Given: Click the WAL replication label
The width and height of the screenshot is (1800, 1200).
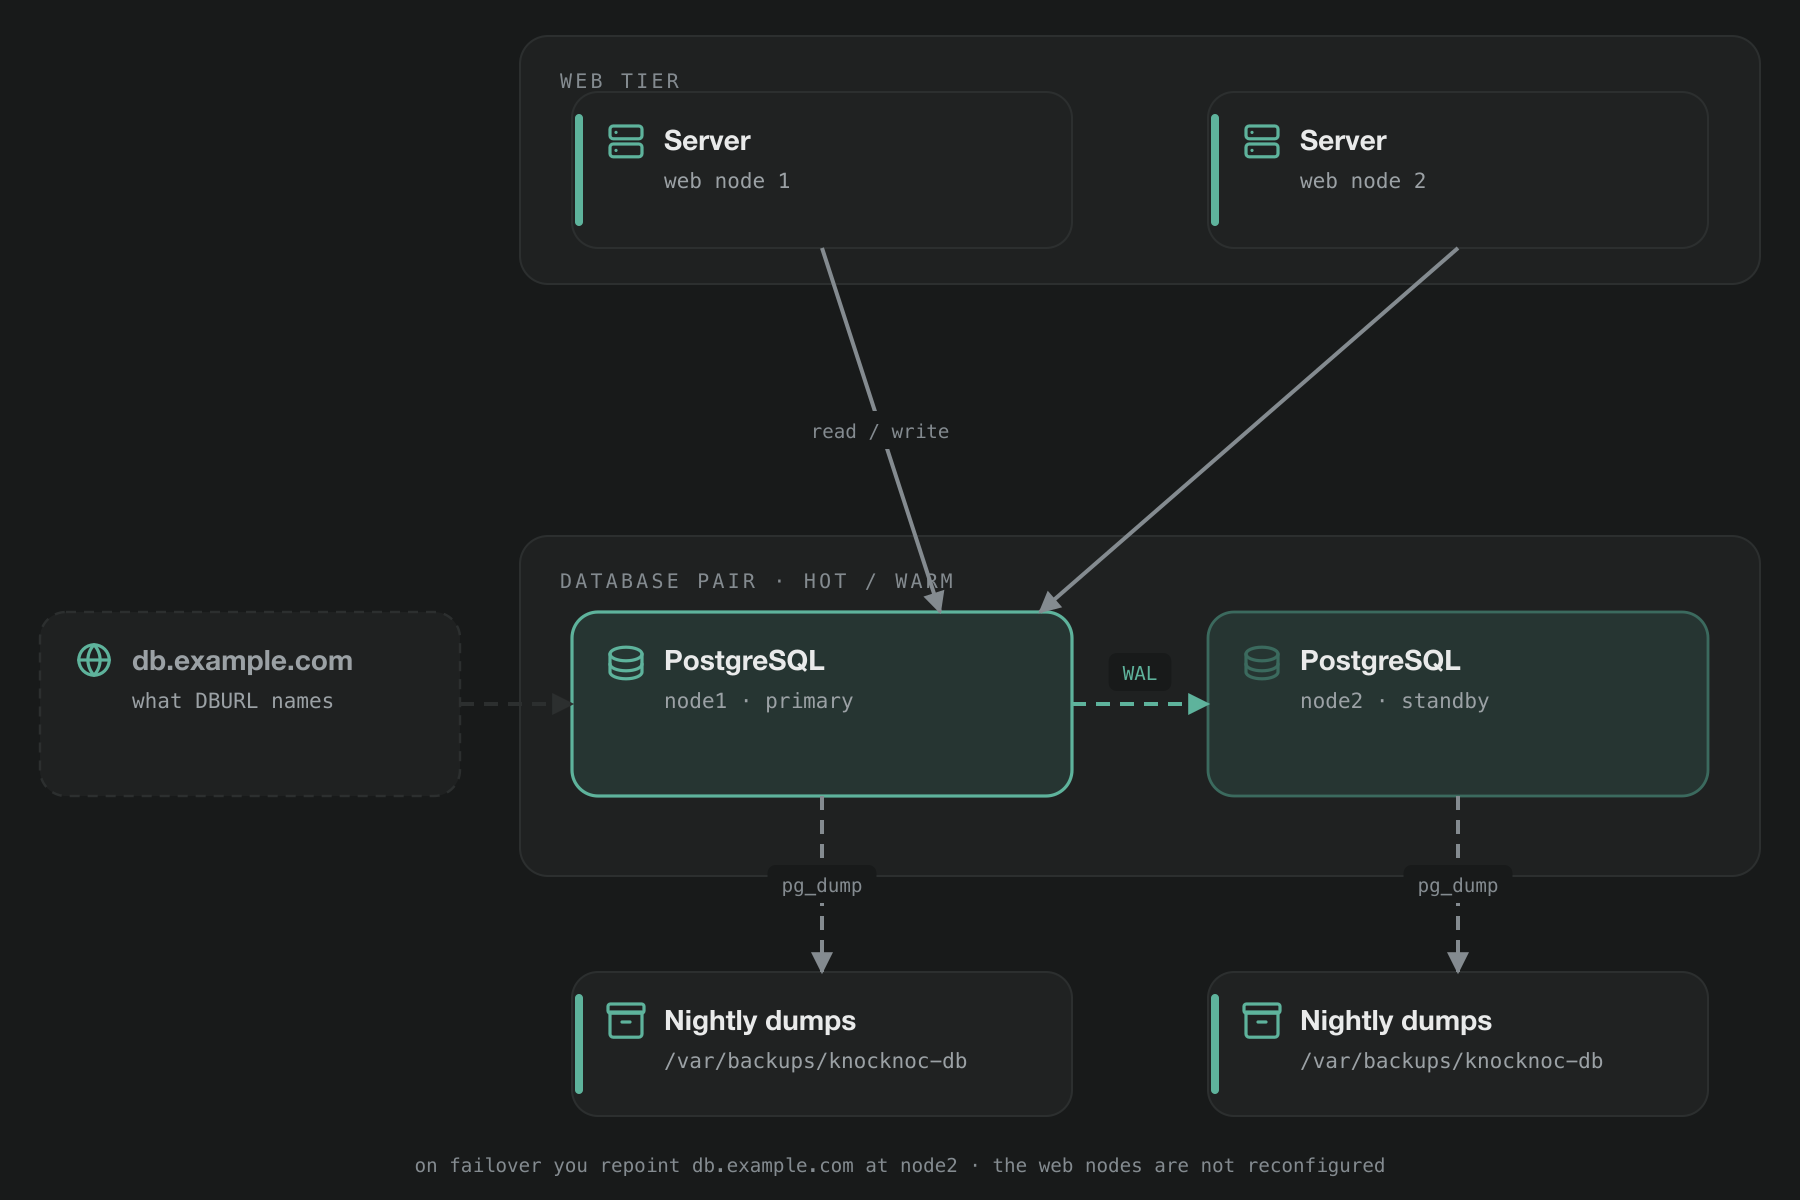Looking at the screenshot, I should [x=1139, y=673].
